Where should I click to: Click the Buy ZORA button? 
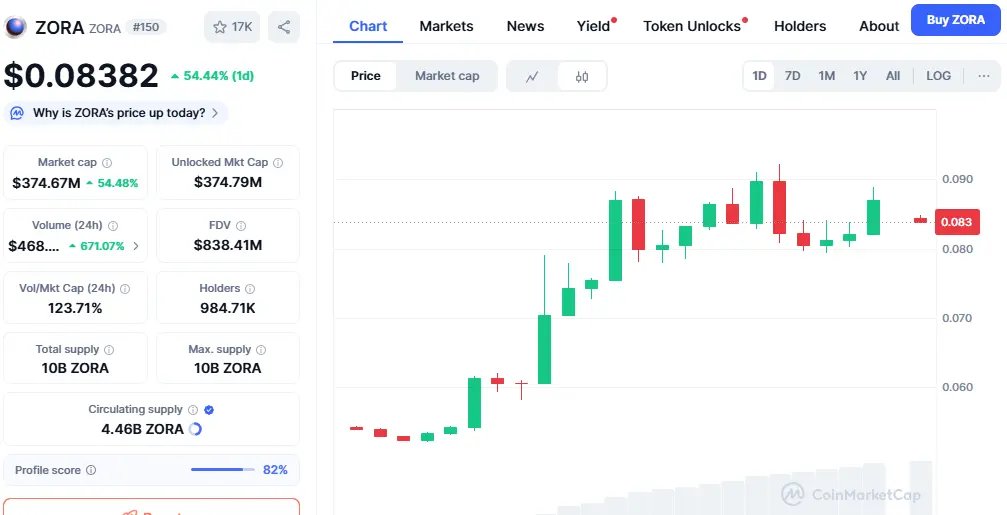pyautogui.click(x=955, y=20)
